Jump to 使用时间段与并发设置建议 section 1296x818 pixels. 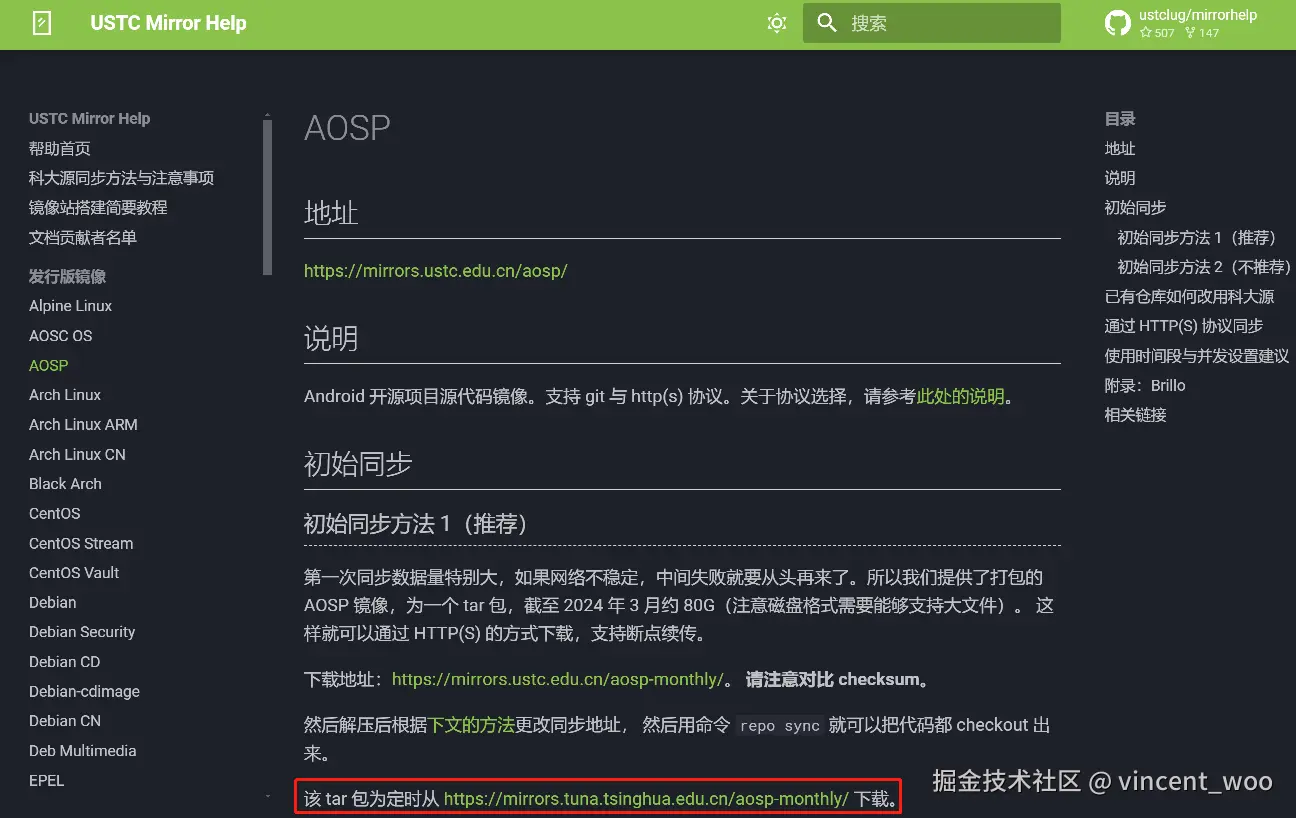point(1197,356)
